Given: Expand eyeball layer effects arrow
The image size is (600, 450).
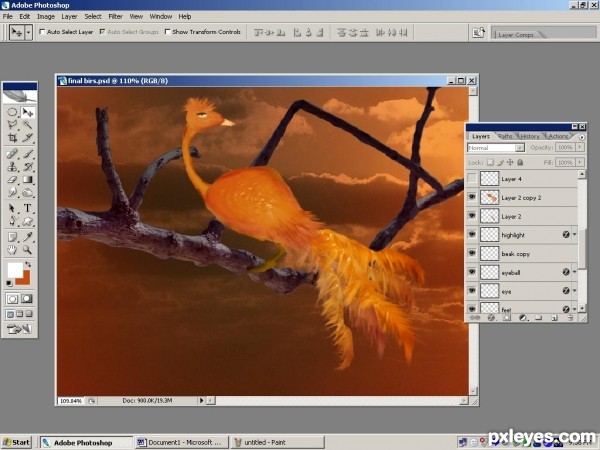Looking at the screenshot, I should coord(574,272).
